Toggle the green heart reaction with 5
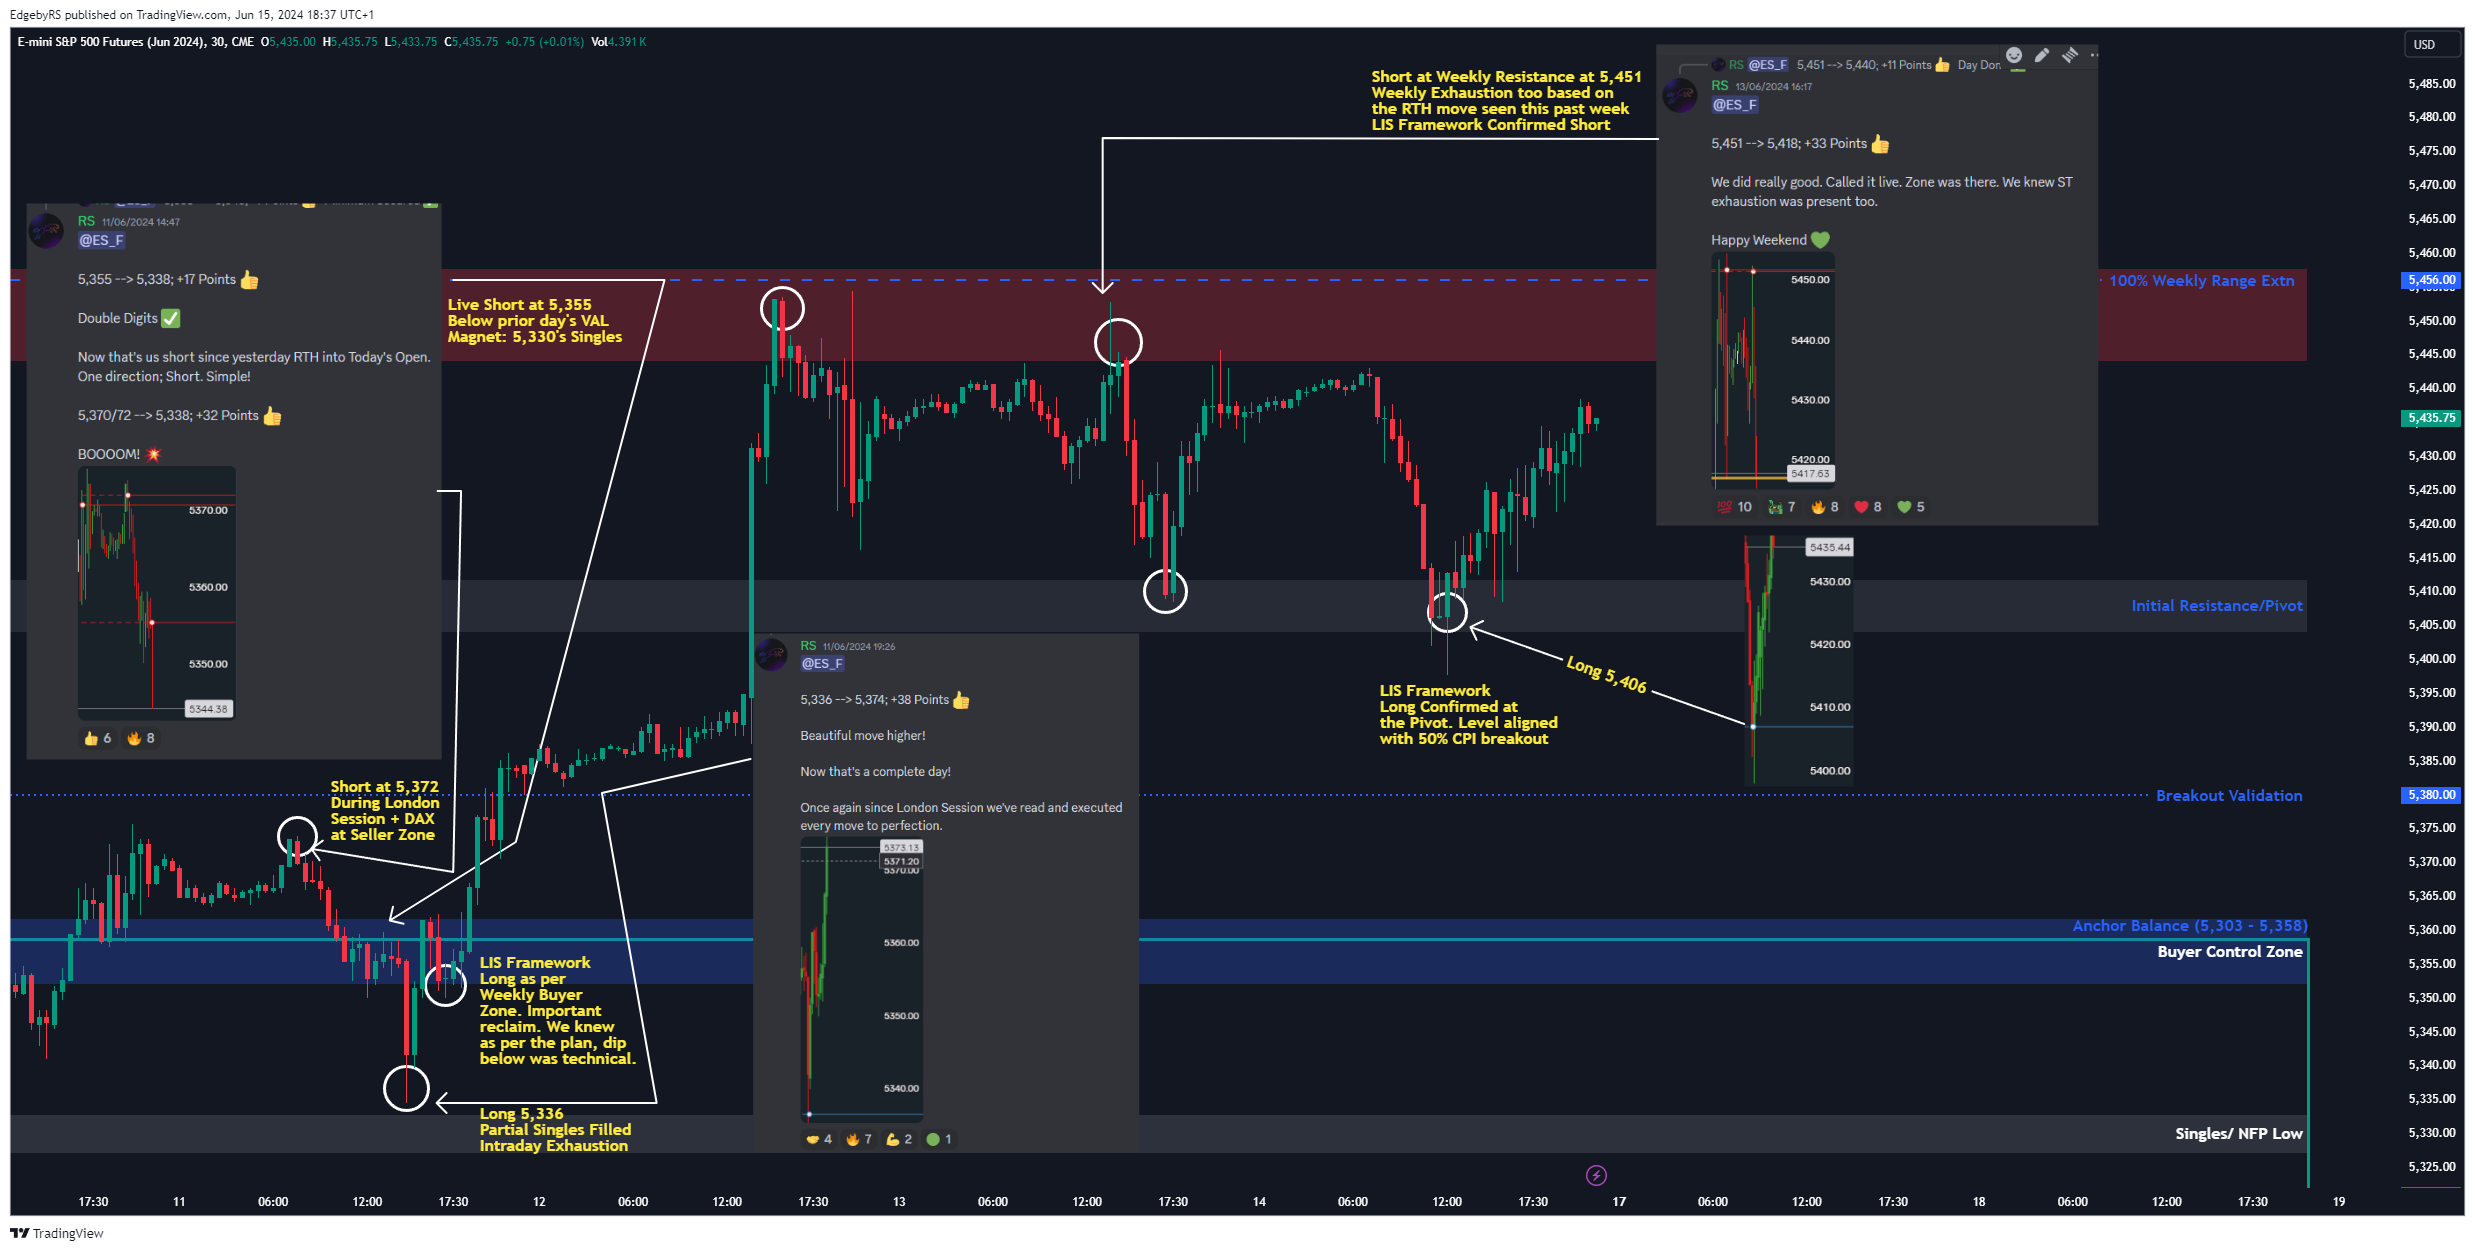2475x1251 pixels. (x=1910, y=507)
